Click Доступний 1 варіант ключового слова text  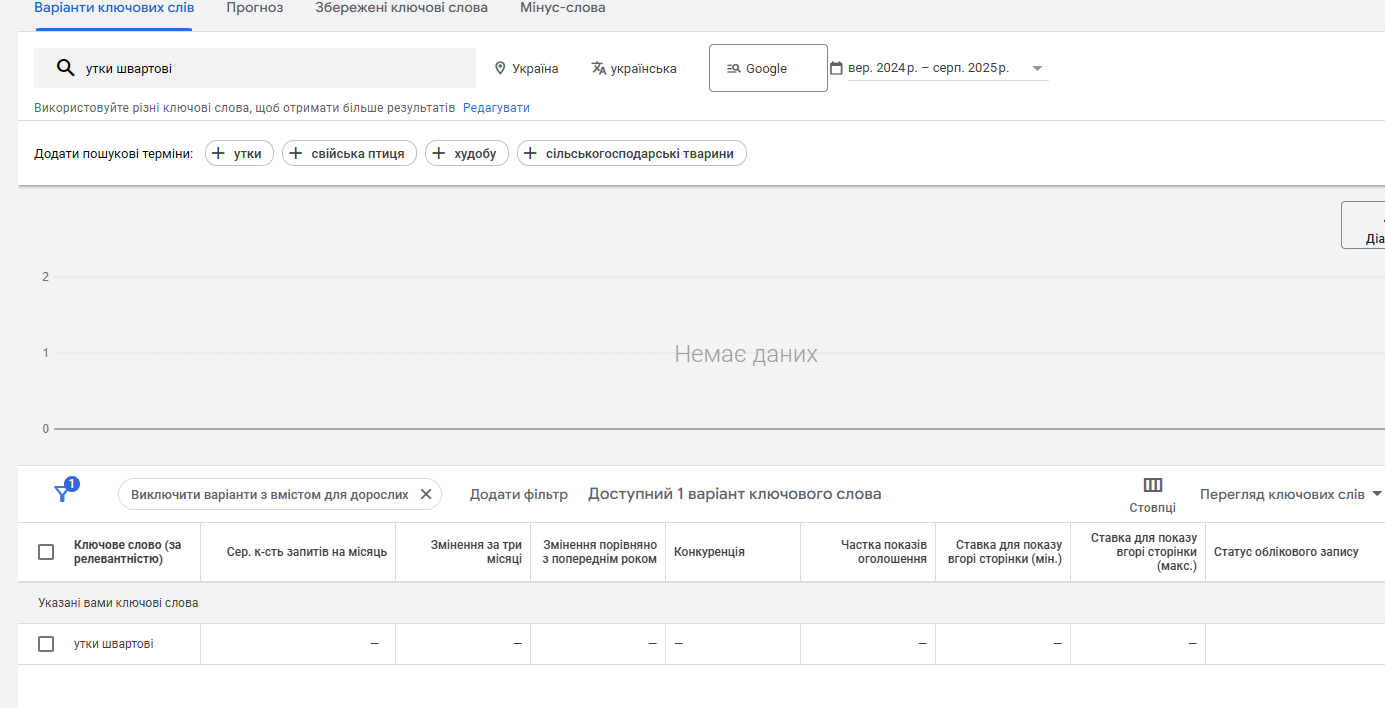pos(735,494)
